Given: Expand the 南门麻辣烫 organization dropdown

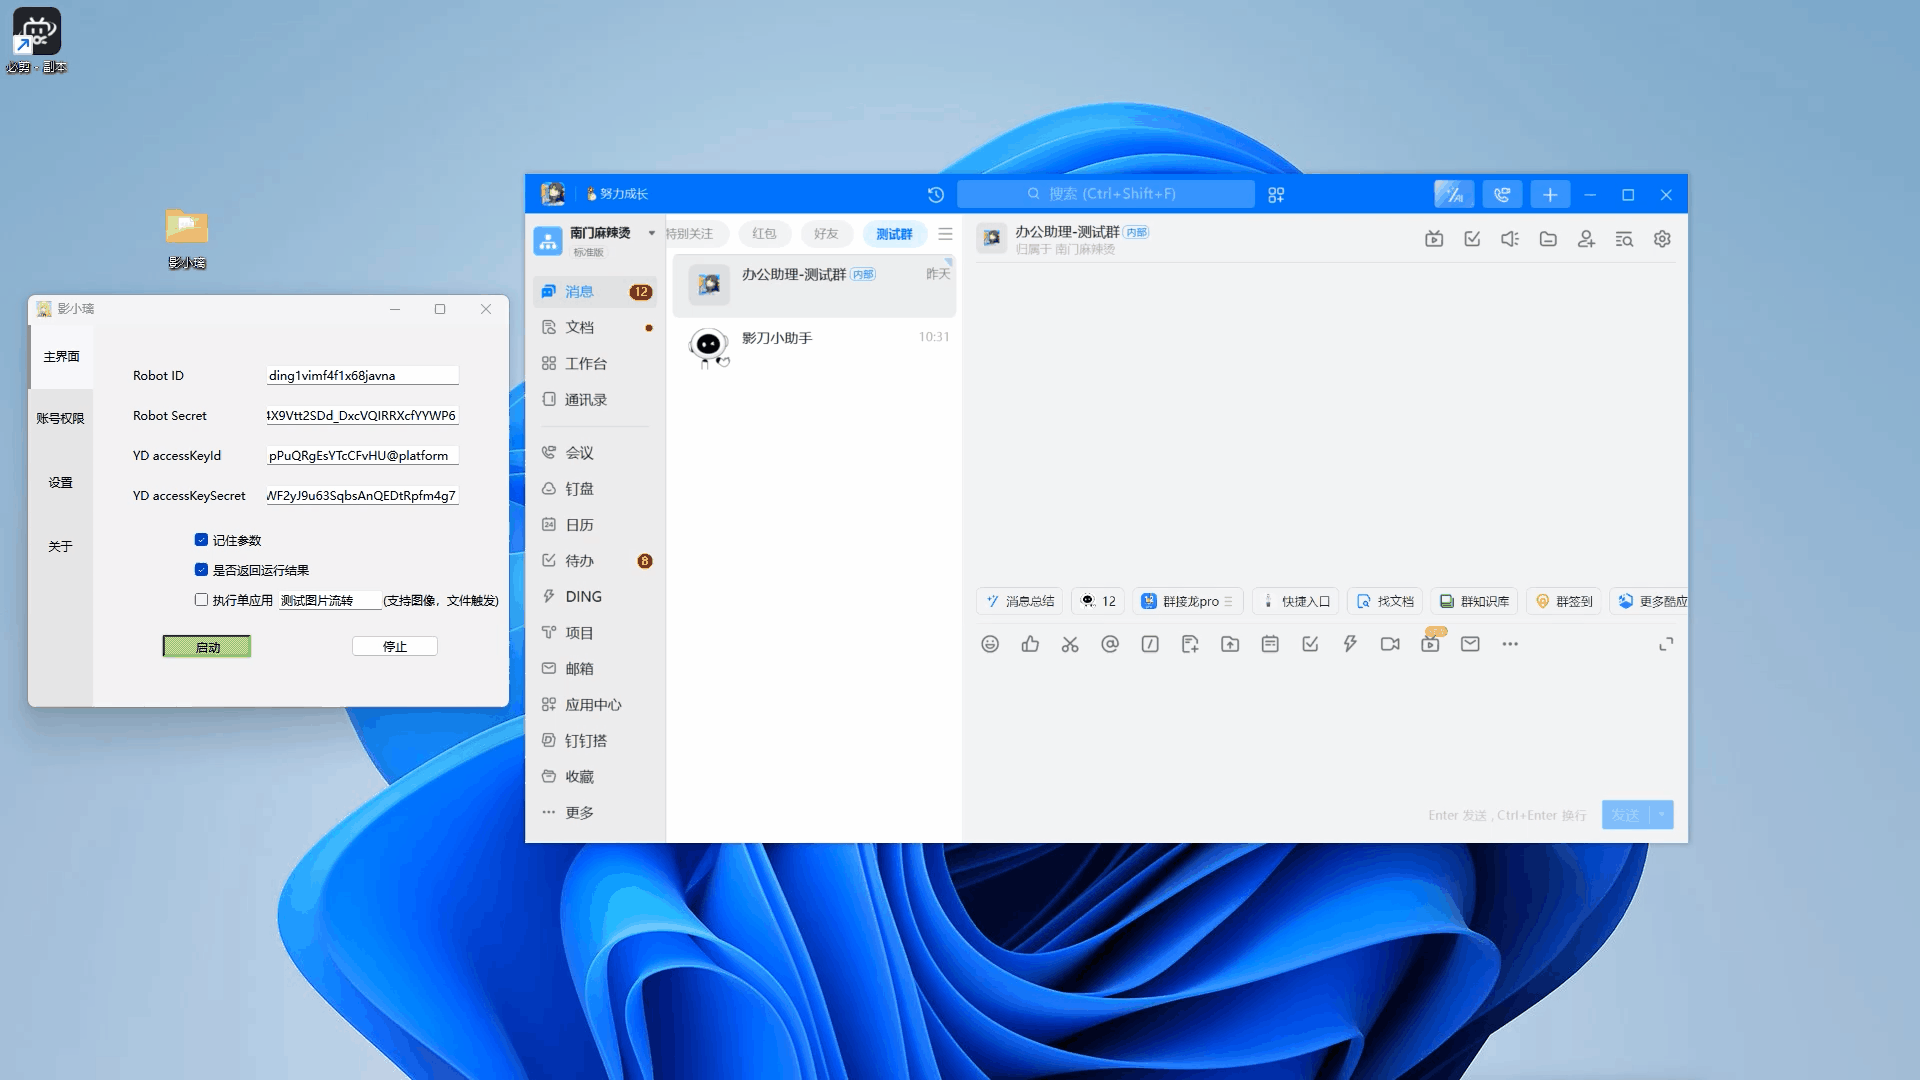Looking at the screenshot, I should 652,233.
